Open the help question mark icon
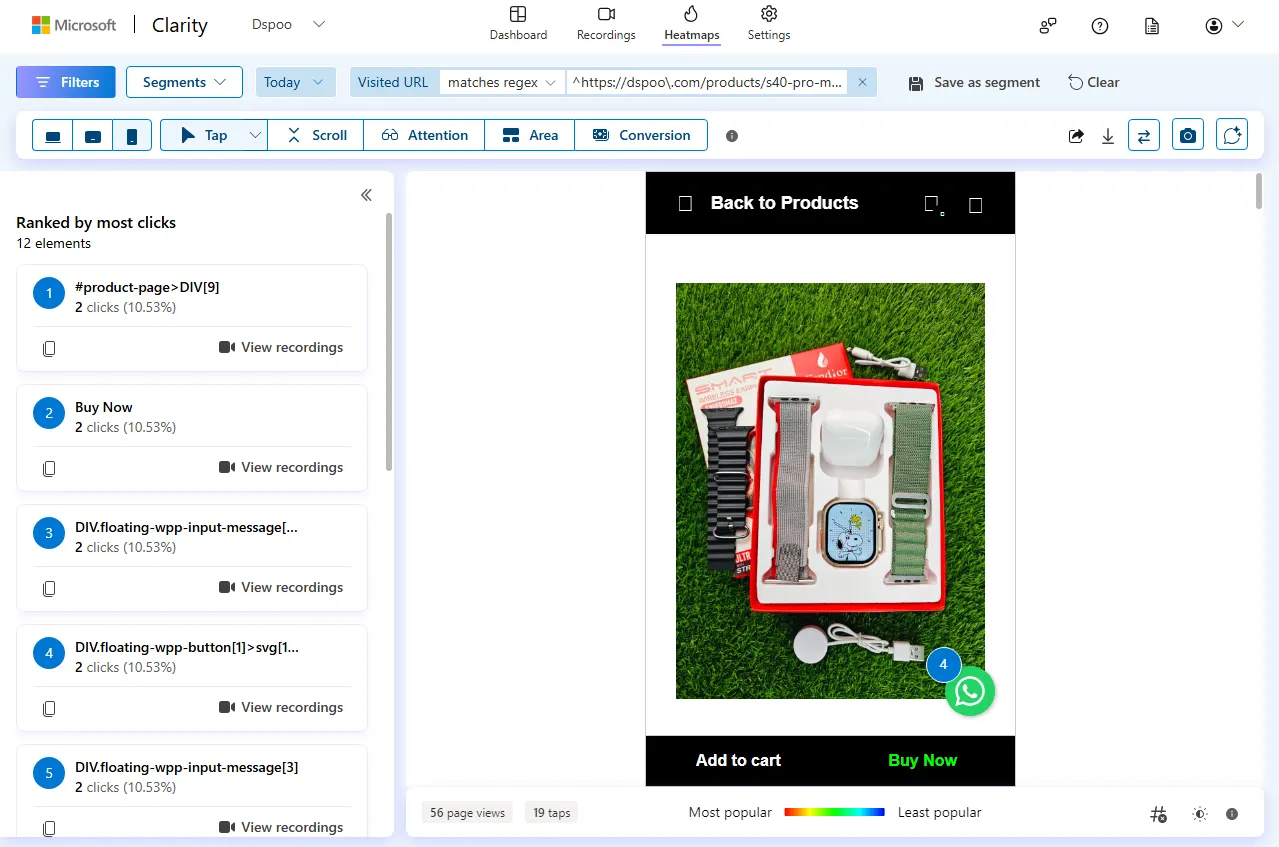 (x=1100, y=26)
